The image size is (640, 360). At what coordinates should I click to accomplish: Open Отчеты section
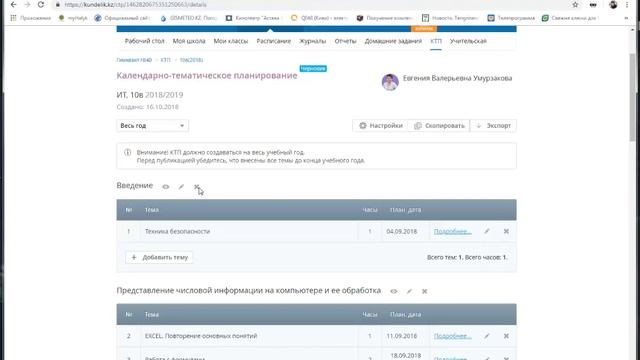click(x=345, y=41)
